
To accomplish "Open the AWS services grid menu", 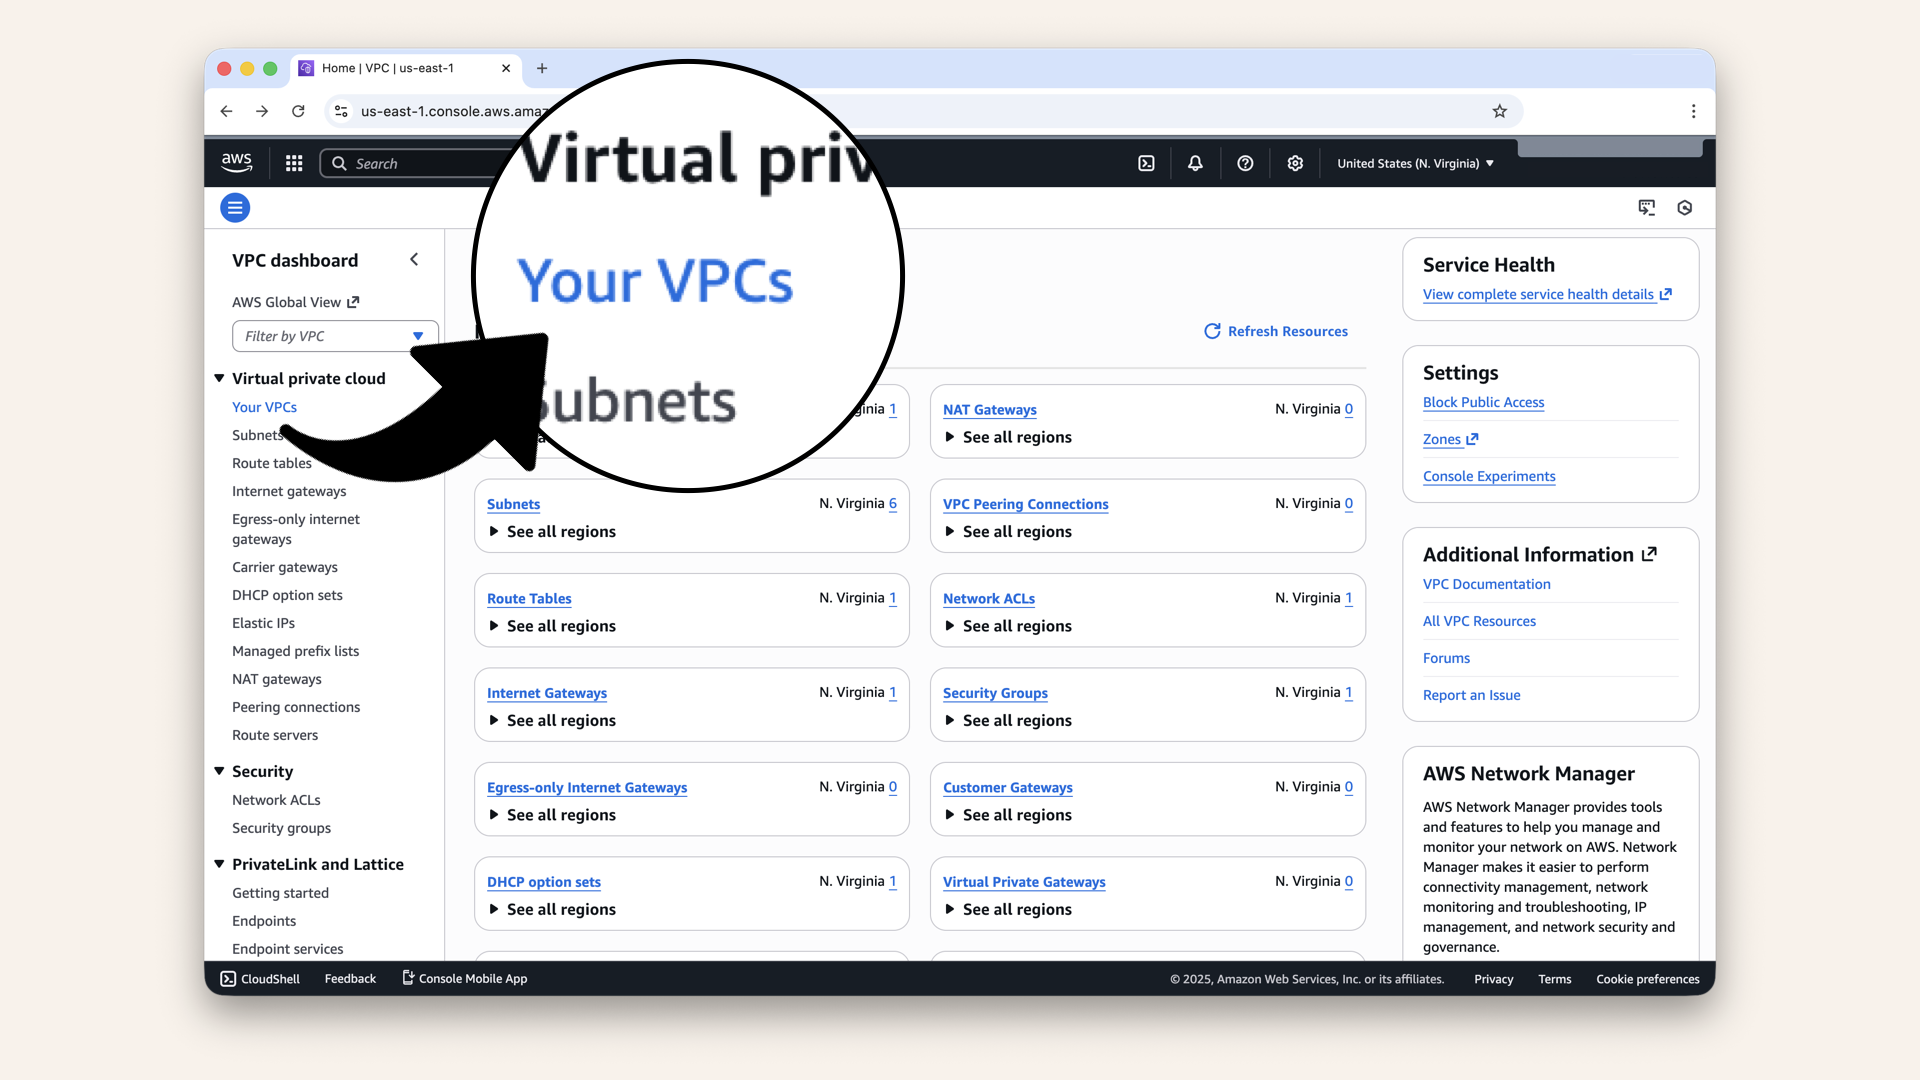I will click(294, 162).
